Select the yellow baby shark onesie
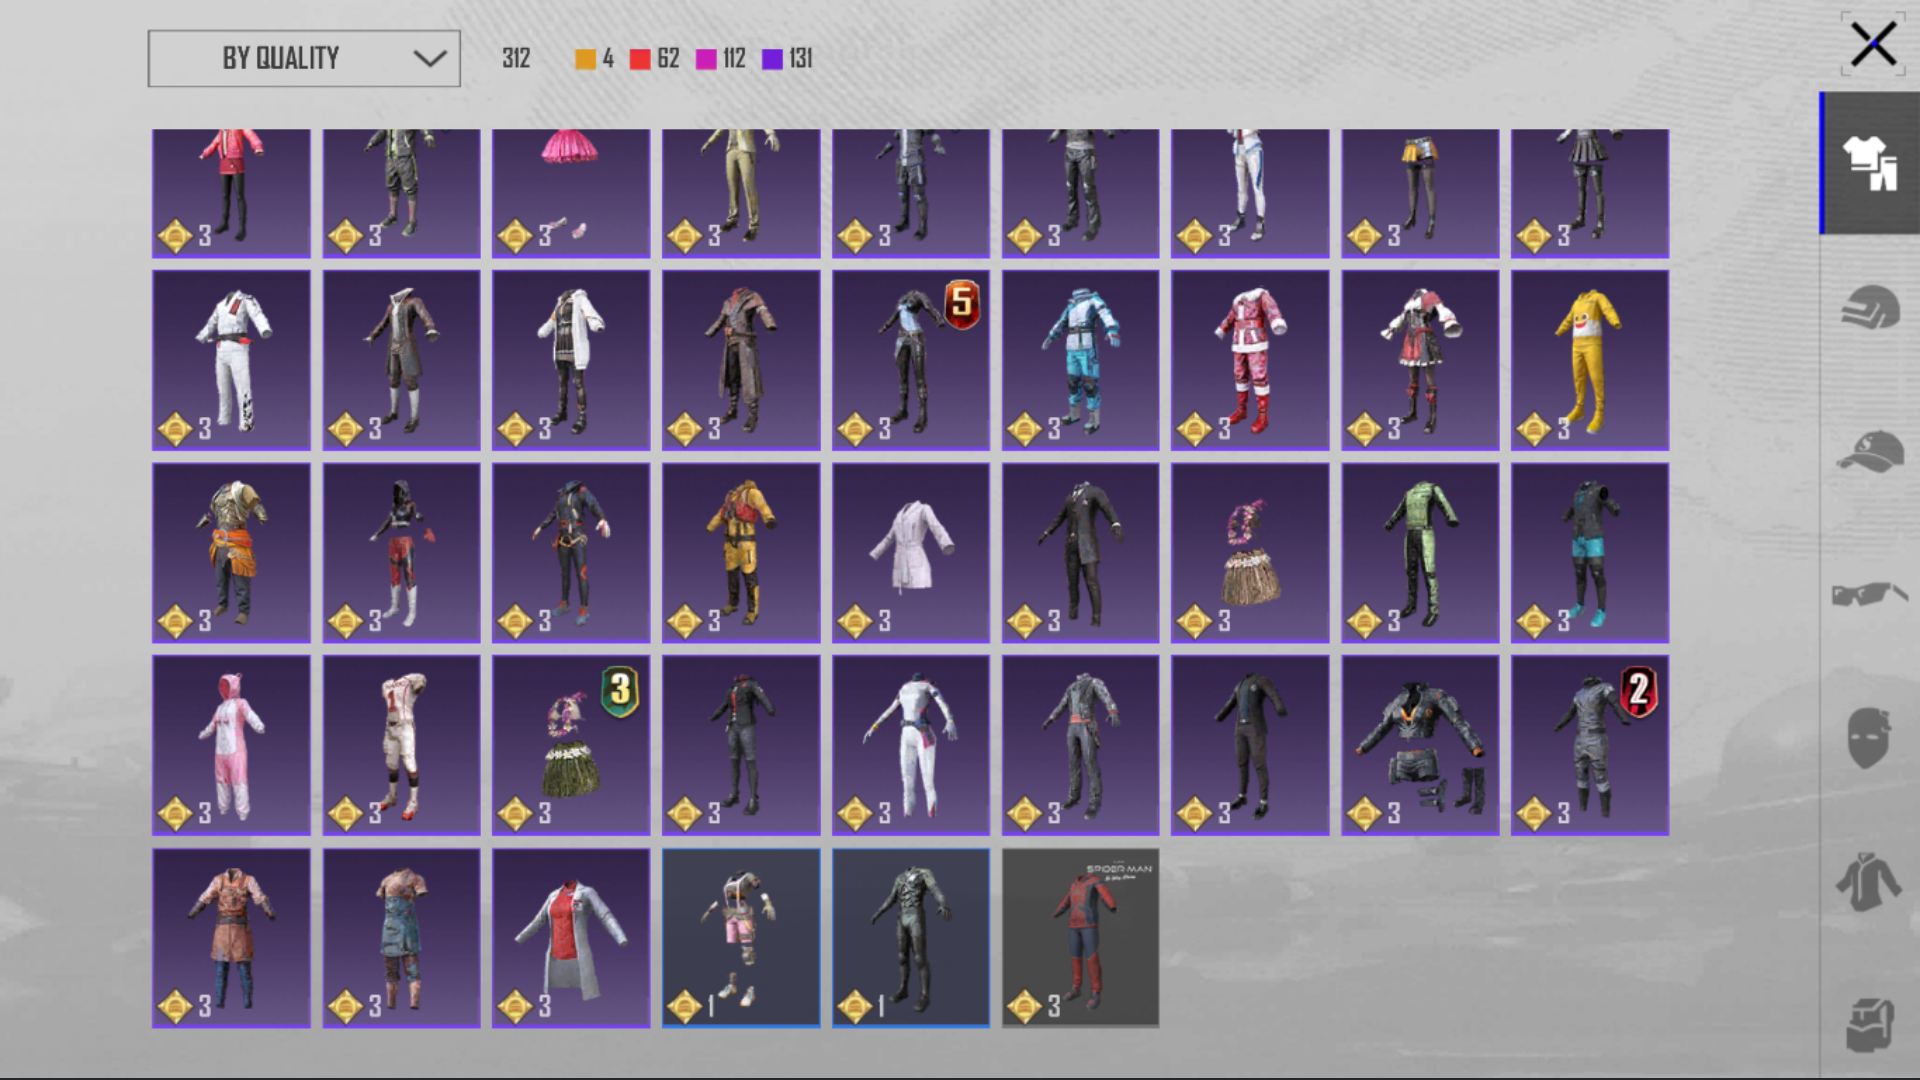 (x=1590, y=360)
